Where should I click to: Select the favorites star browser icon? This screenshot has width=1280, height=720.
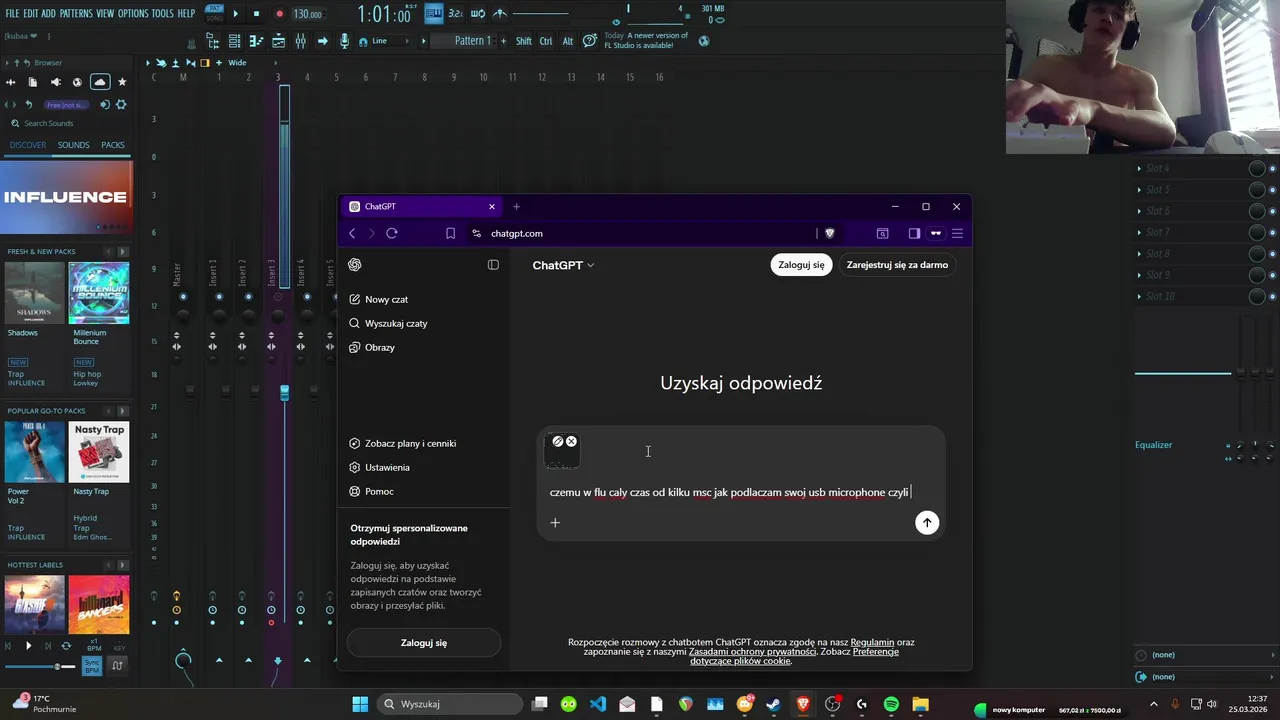click(122, 82)
